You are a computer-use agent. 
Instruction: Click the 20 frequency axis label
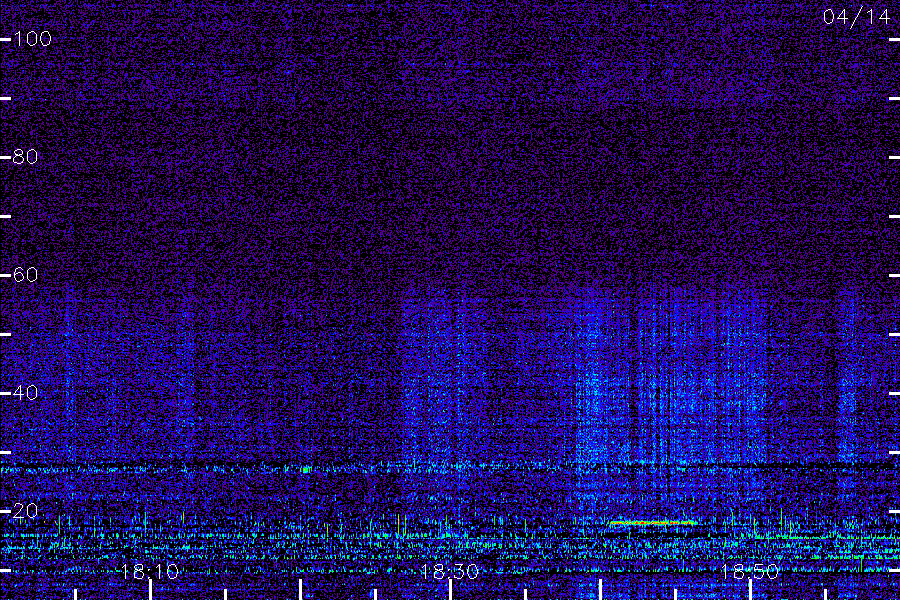[25, 510]
